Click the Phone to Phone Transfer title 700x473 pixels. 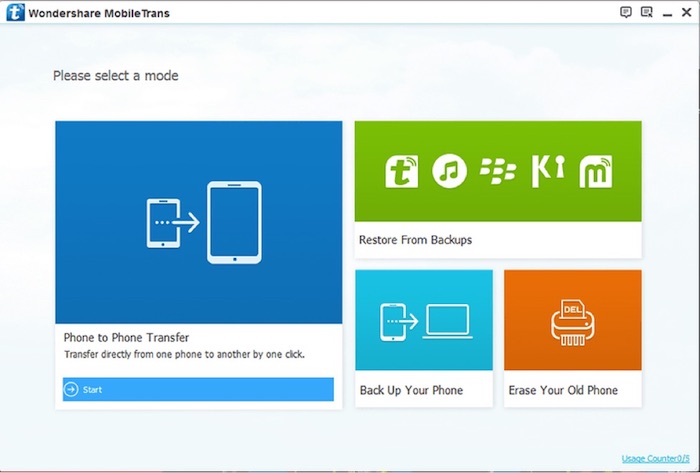click(126, 338)
